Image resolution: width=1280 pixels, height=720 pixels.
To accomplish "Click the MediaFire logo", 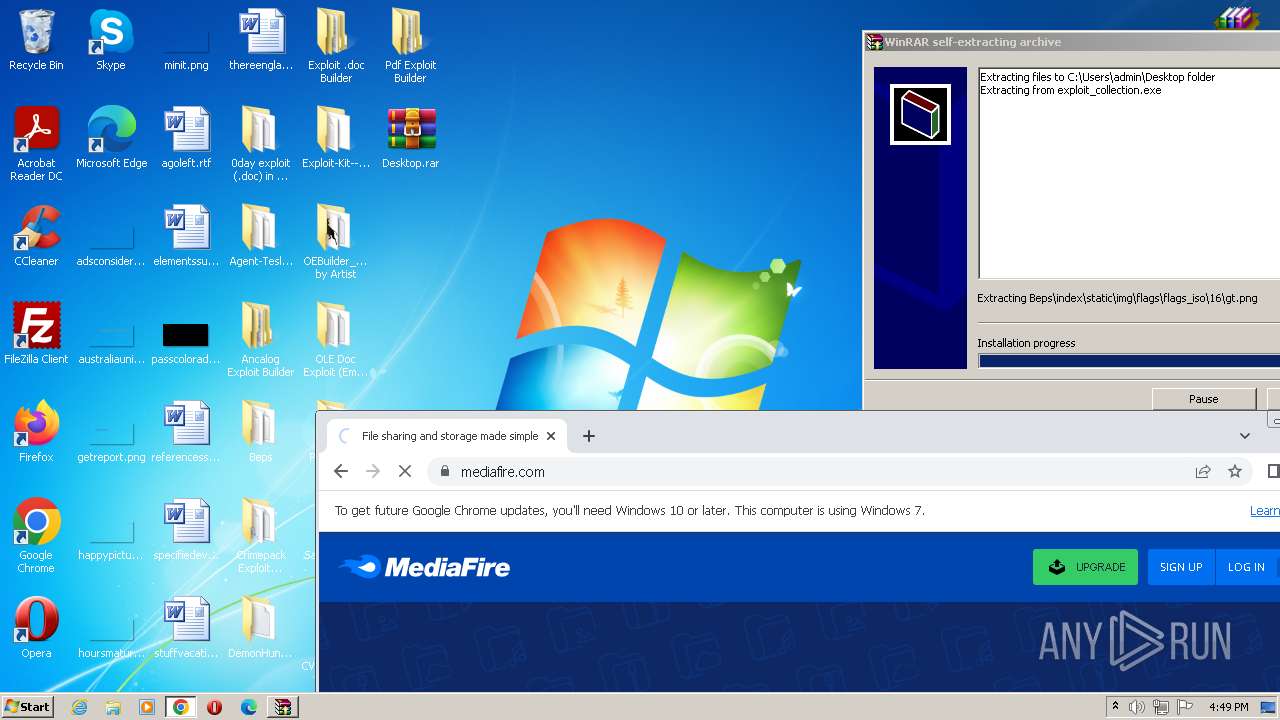I will 424,567.
